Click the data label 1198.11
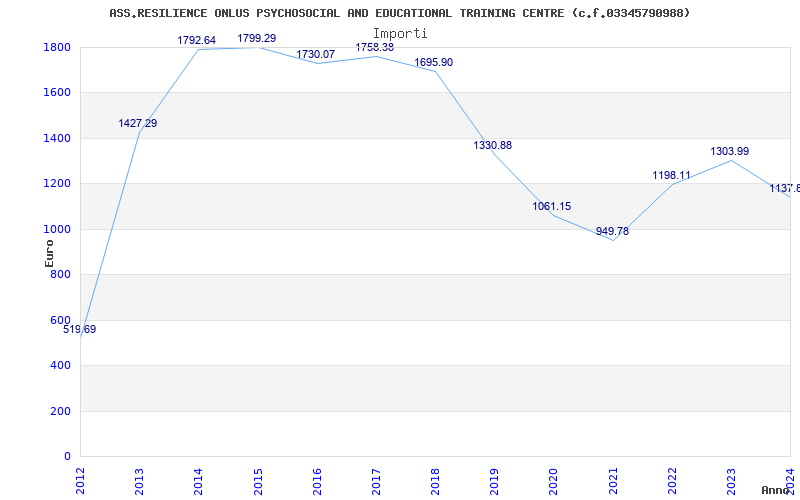This screenshot has height=500, width=800. coord(671,176)
